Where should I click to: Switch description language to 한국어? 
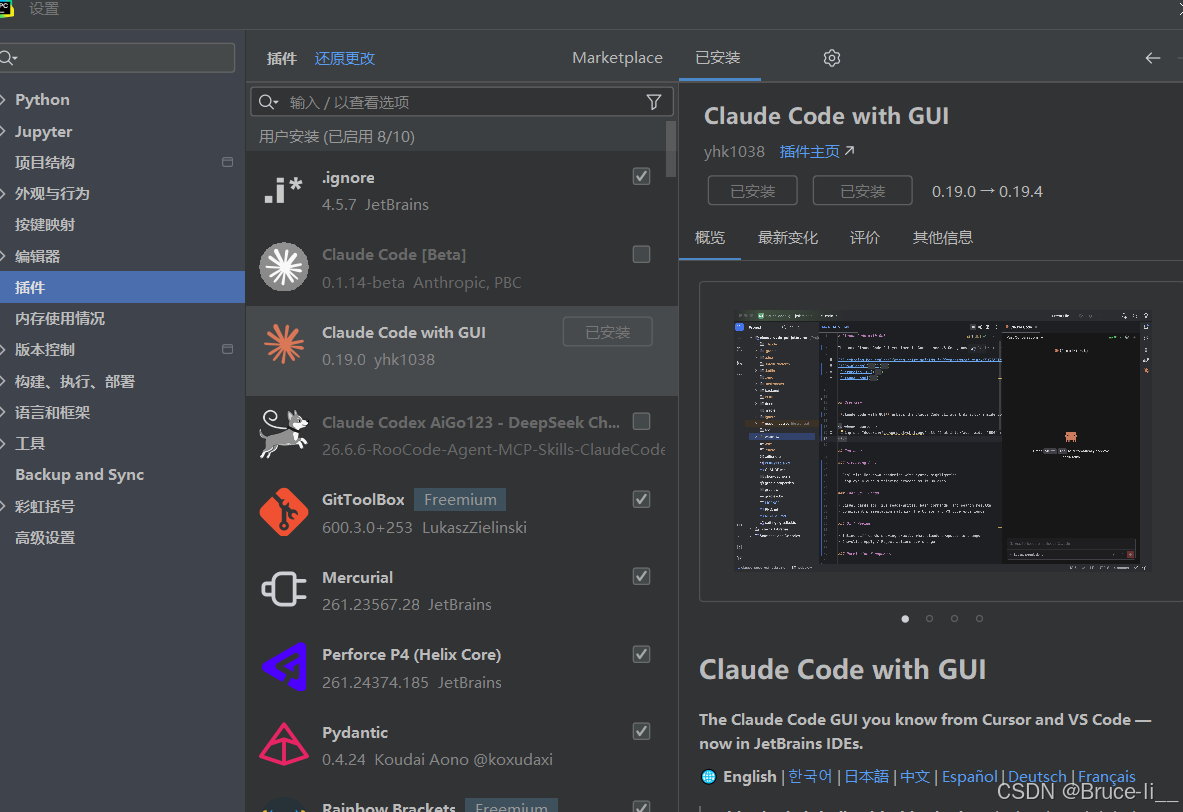click(810, 777)
